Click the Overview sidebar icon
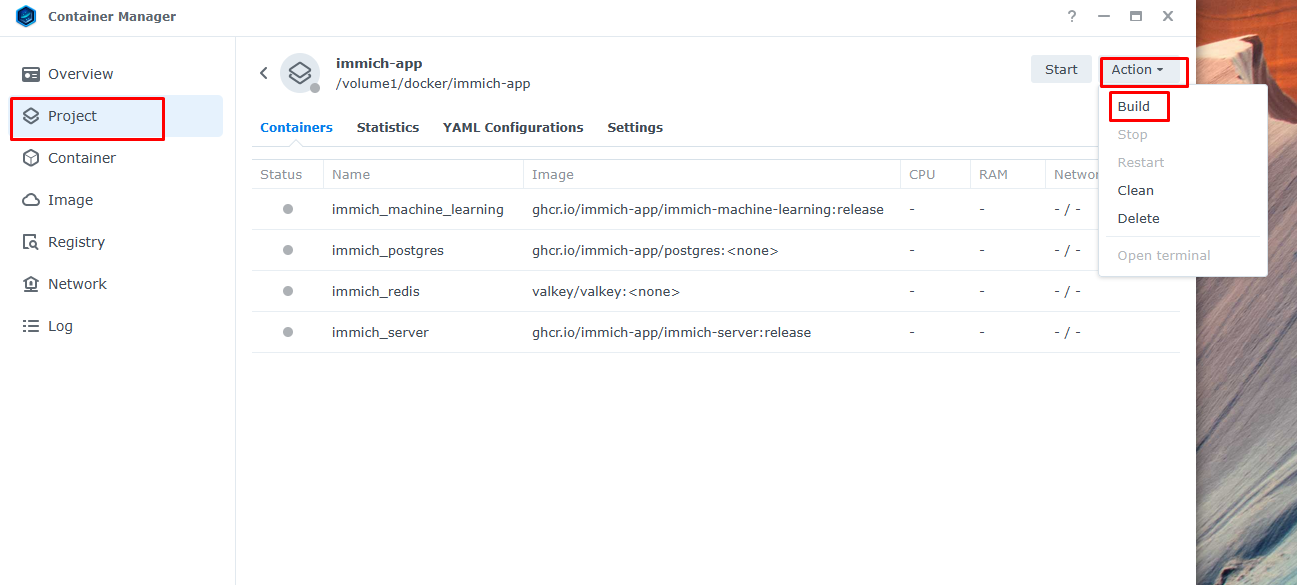 (x=31, y=74)
